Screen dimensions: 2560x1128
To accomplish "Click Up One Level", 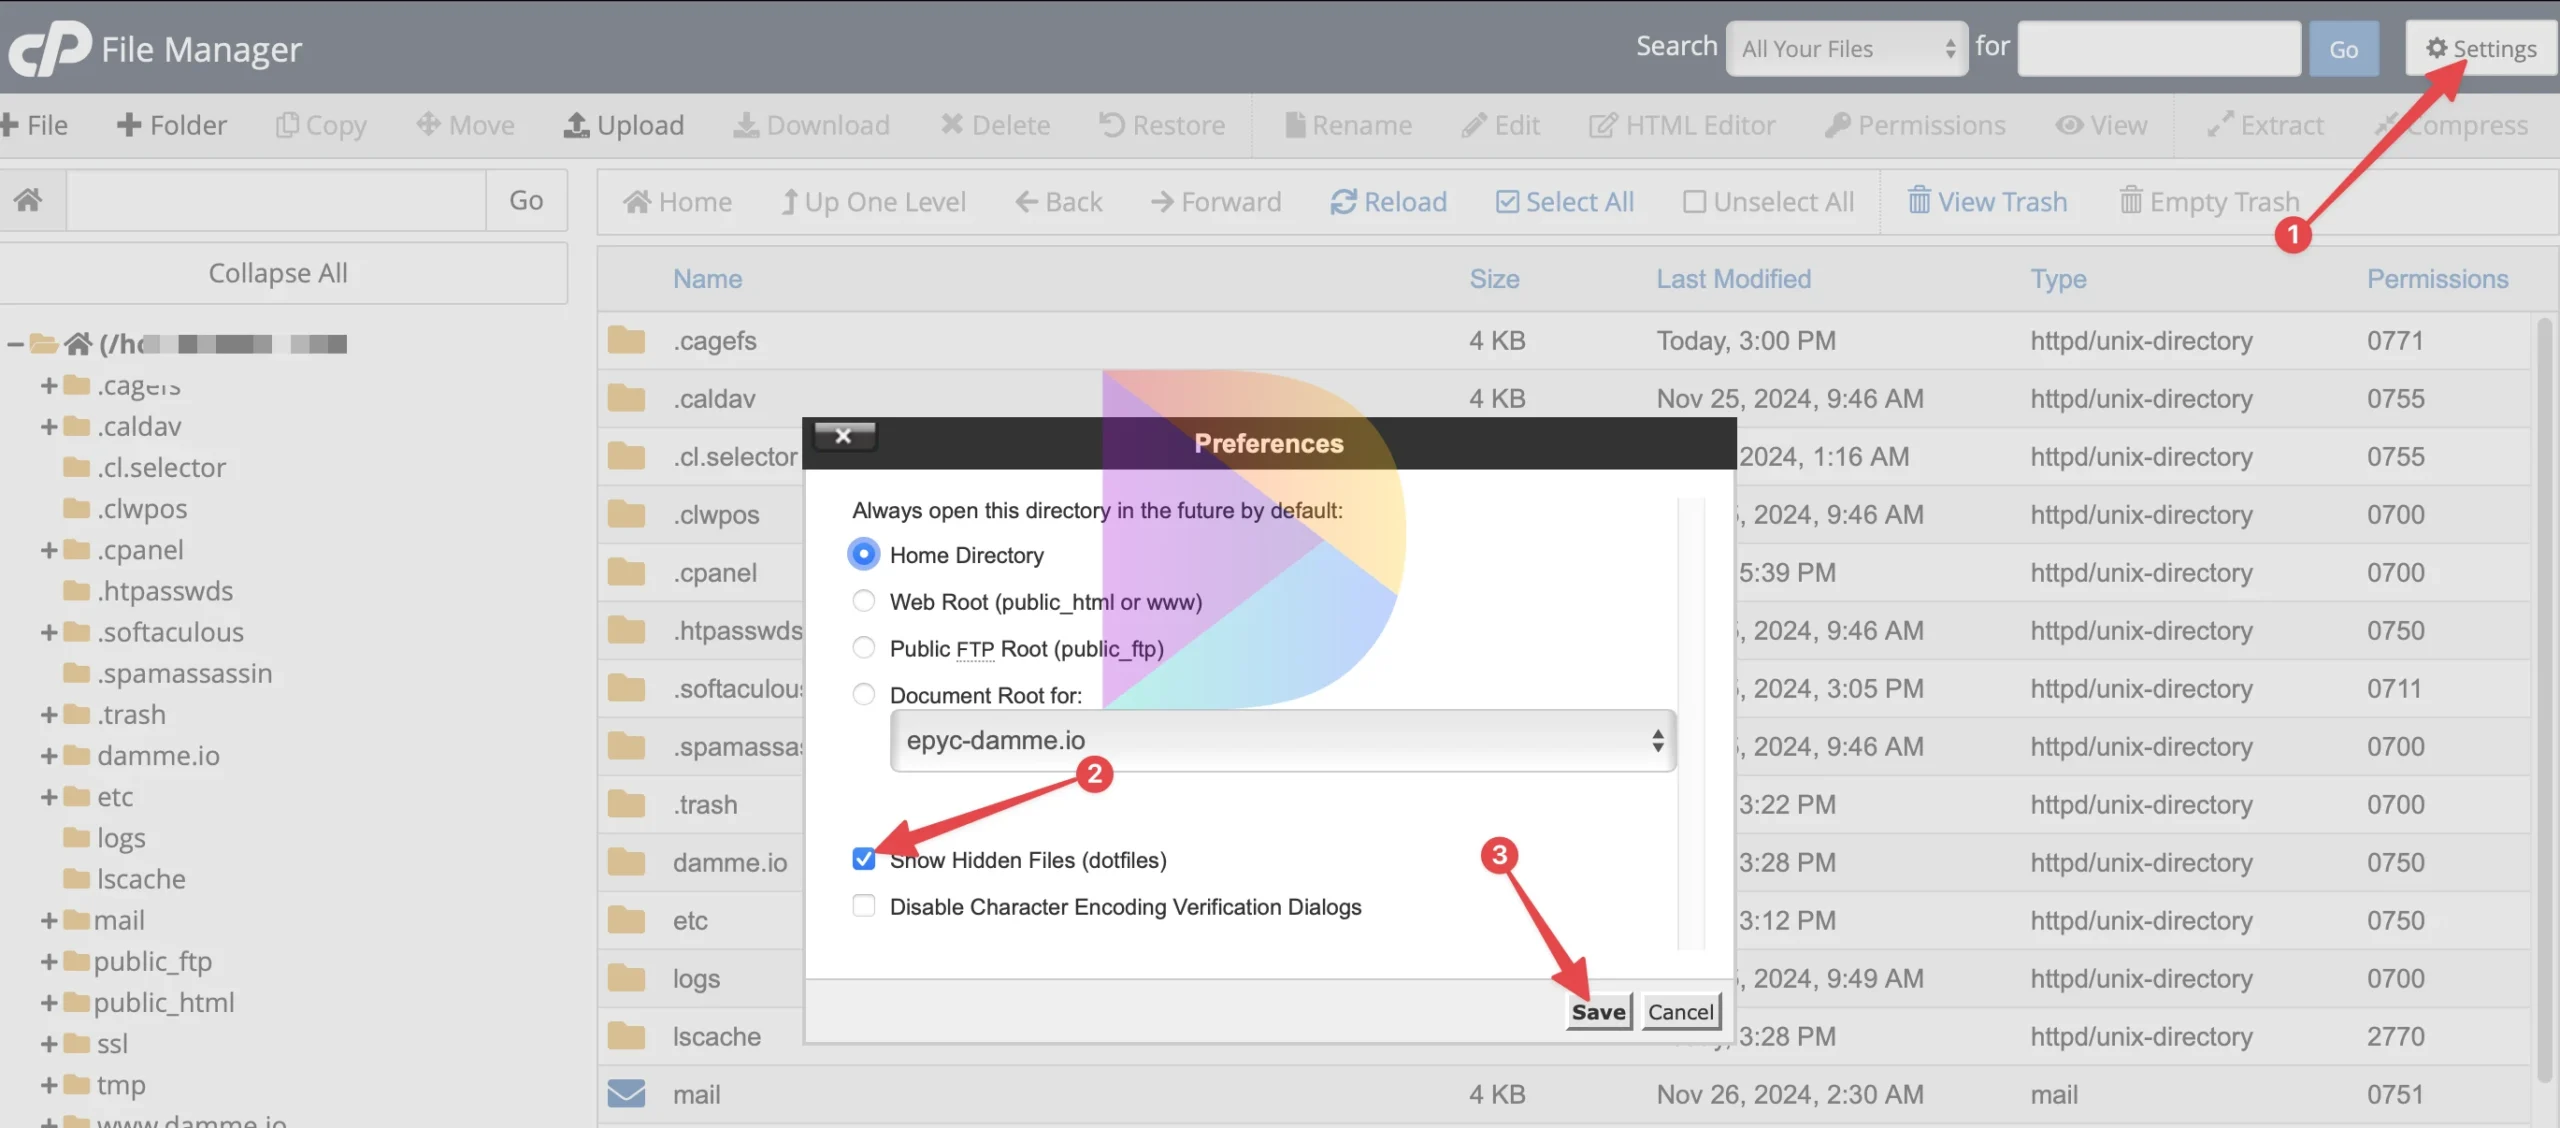I will 873,202.
